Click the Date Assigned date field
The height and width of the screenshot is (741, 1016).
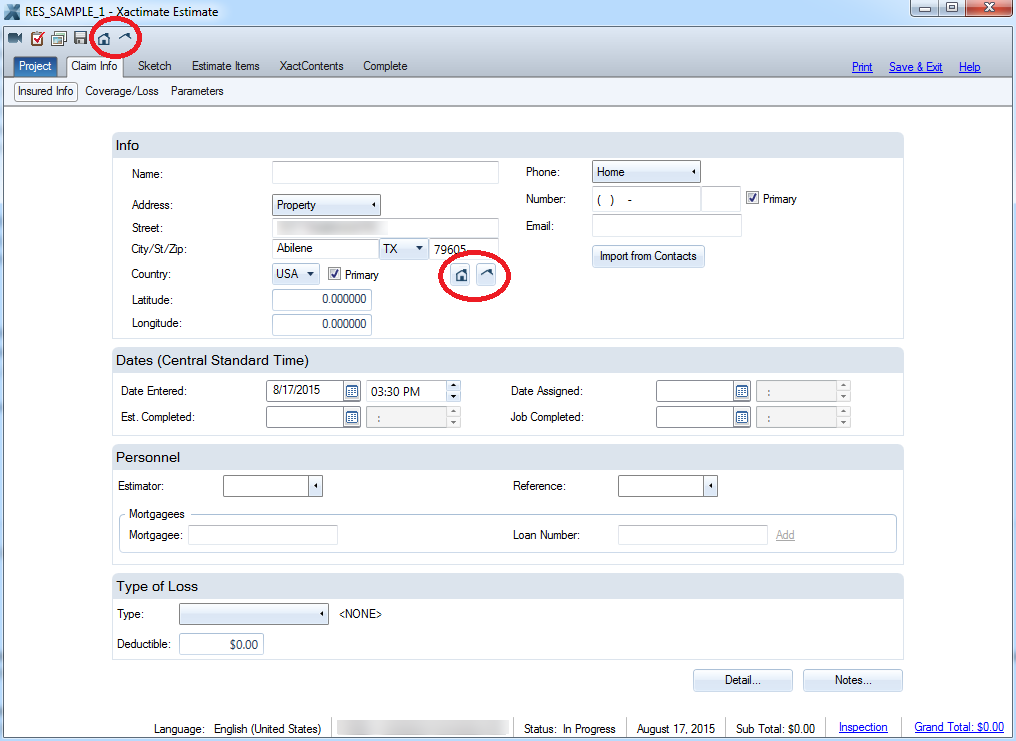[695, 391]
